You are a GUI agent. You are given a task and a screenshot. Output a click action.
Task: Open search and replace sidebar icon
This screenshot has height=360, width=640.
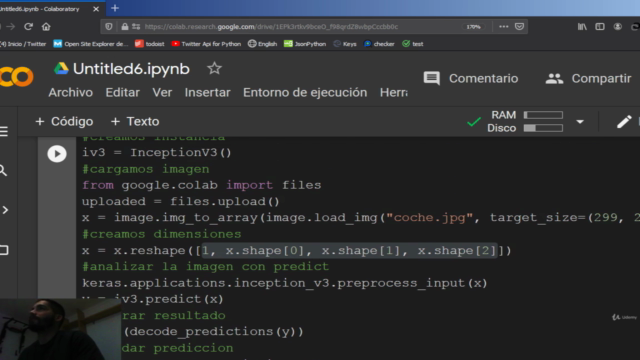pos(3,170)
